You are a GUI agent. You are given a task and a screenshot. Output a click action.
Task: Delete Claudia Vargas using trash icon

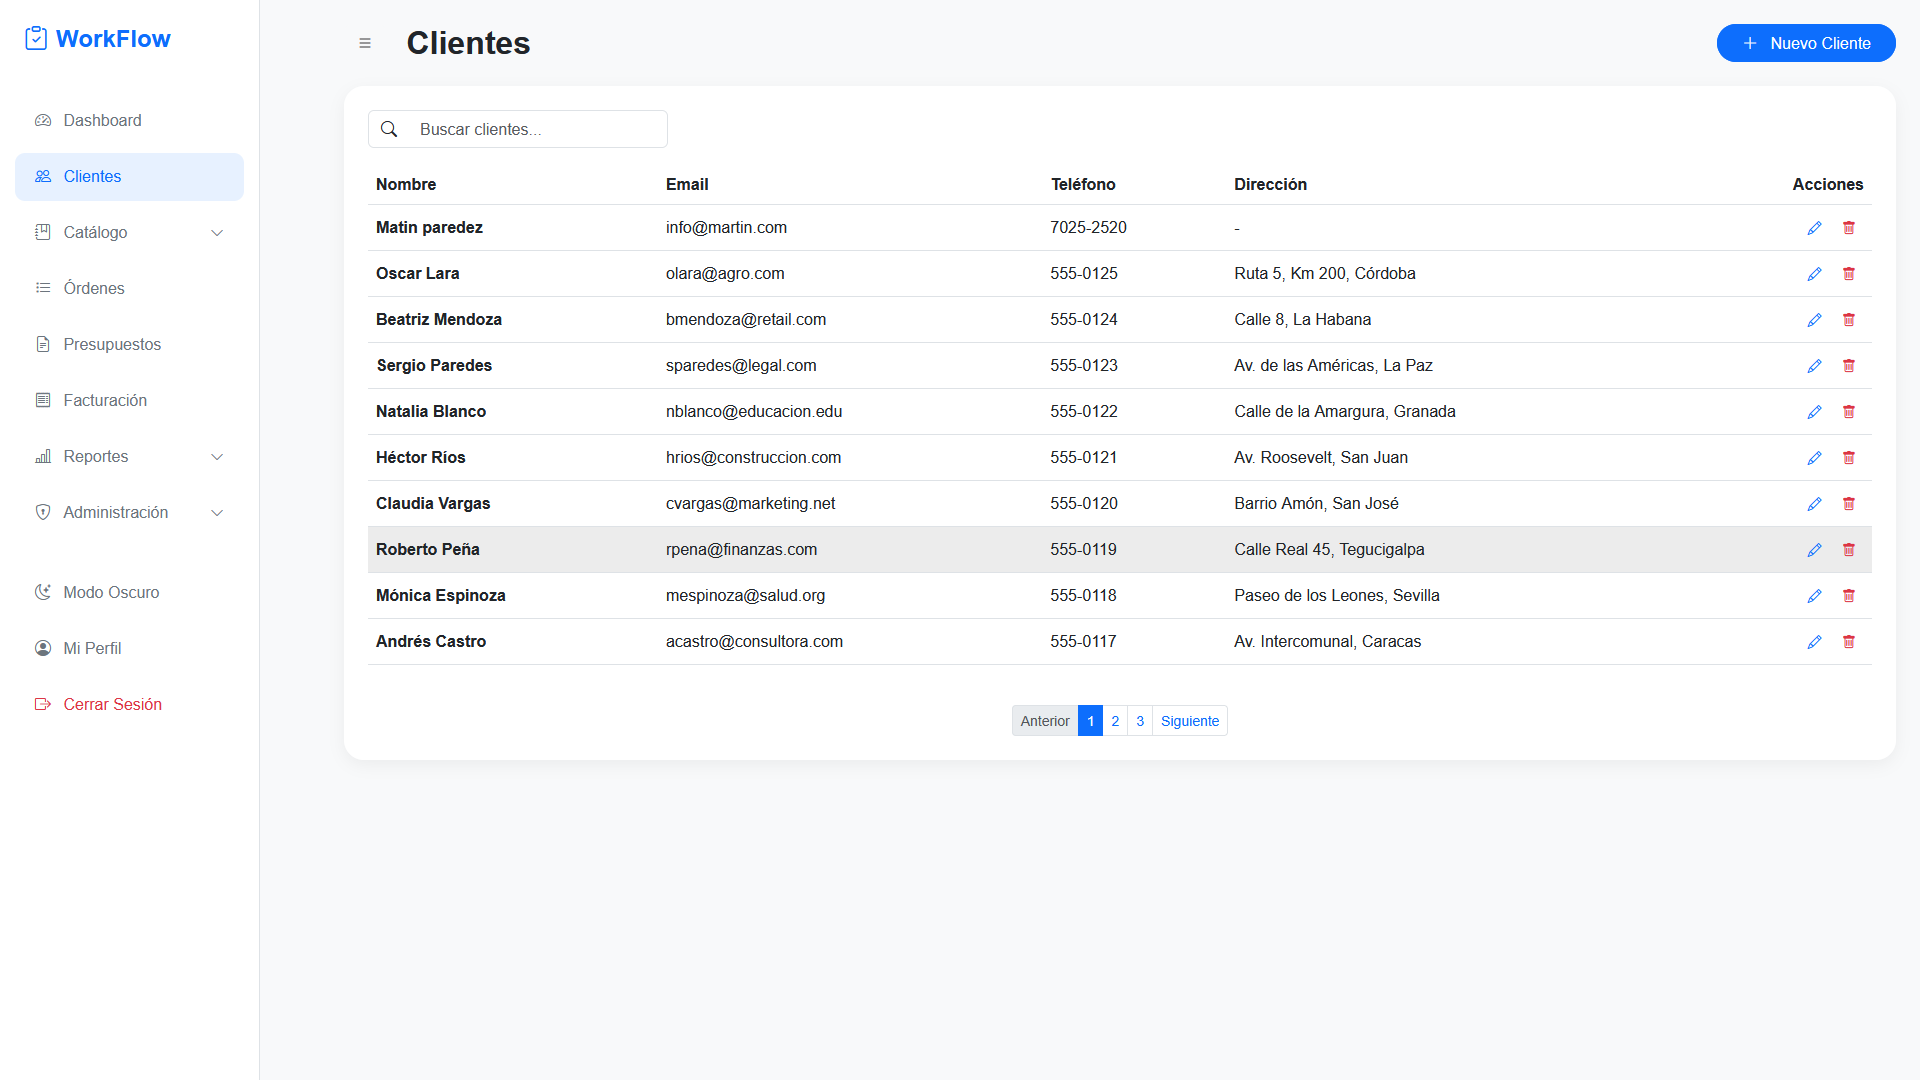pyautogui.click(x=1848, y=504)
